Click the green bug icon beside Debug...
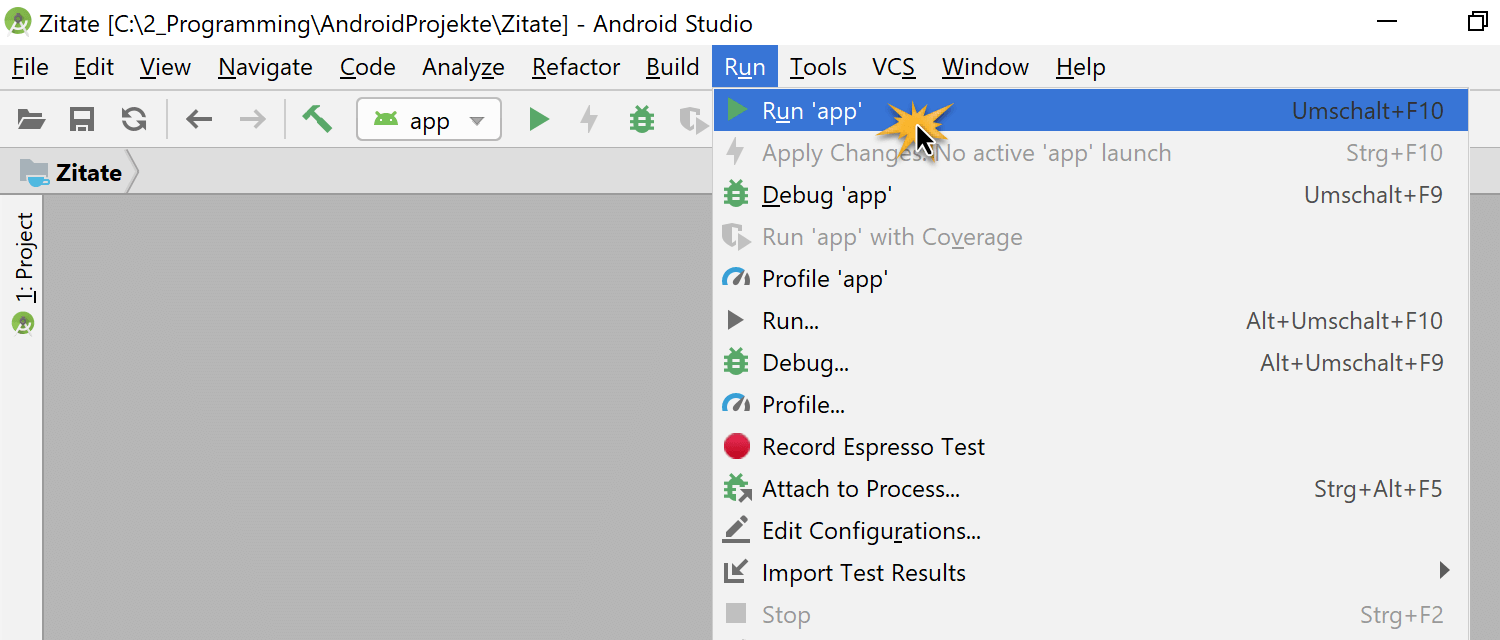The width and height of the screenshot is (1500, 640). point(736,362)
